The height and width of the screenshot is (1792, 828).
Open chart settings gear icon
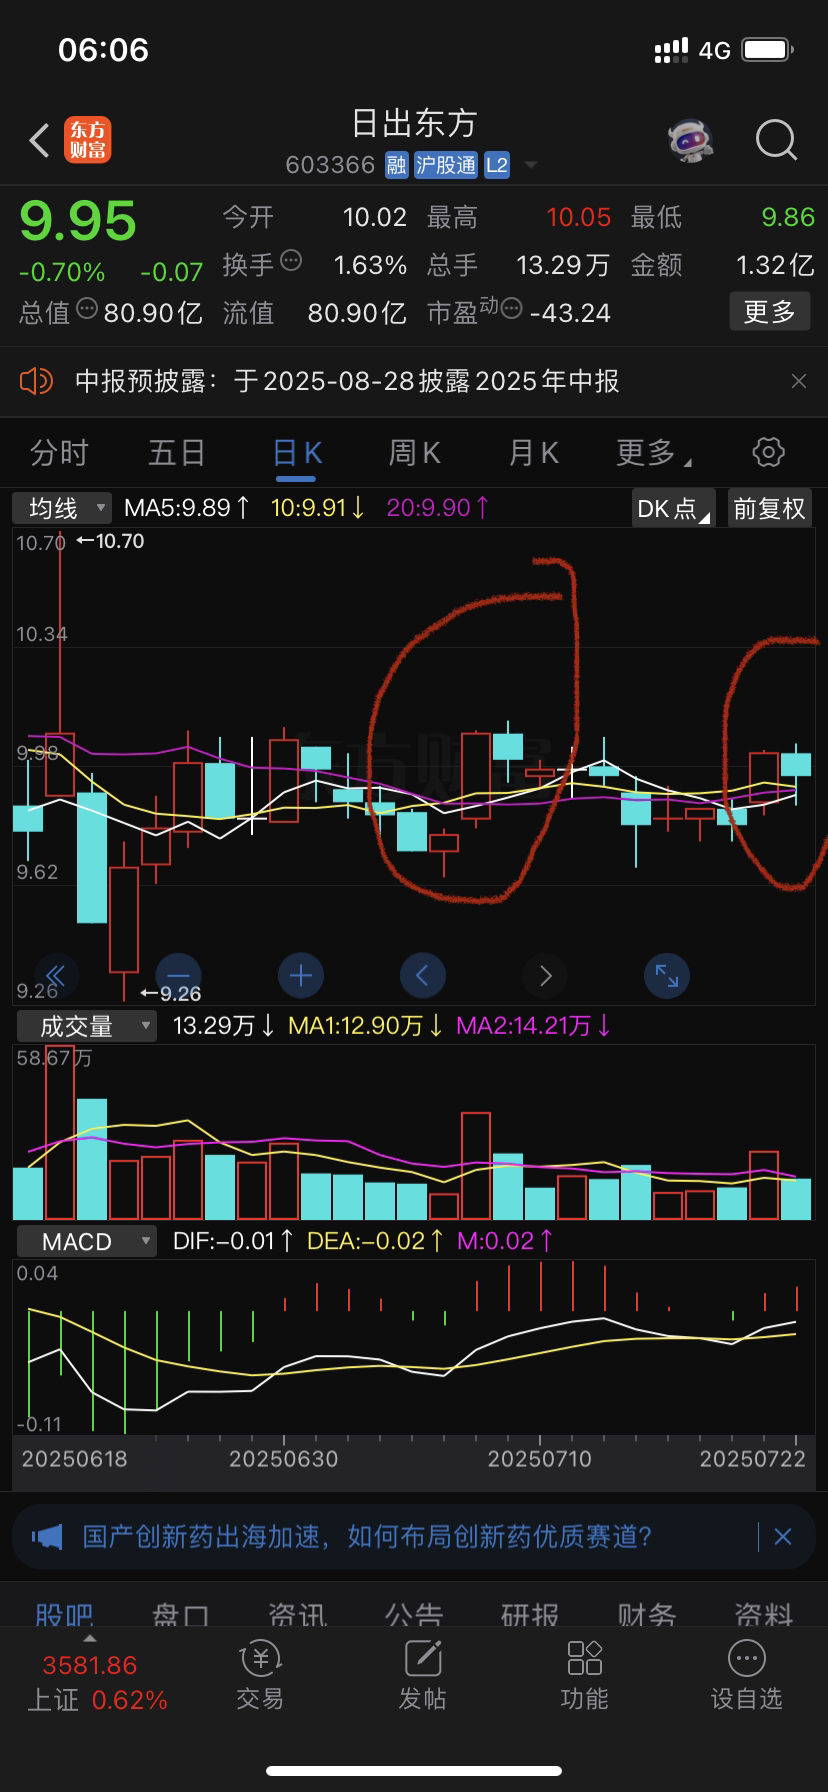(768, 452)
